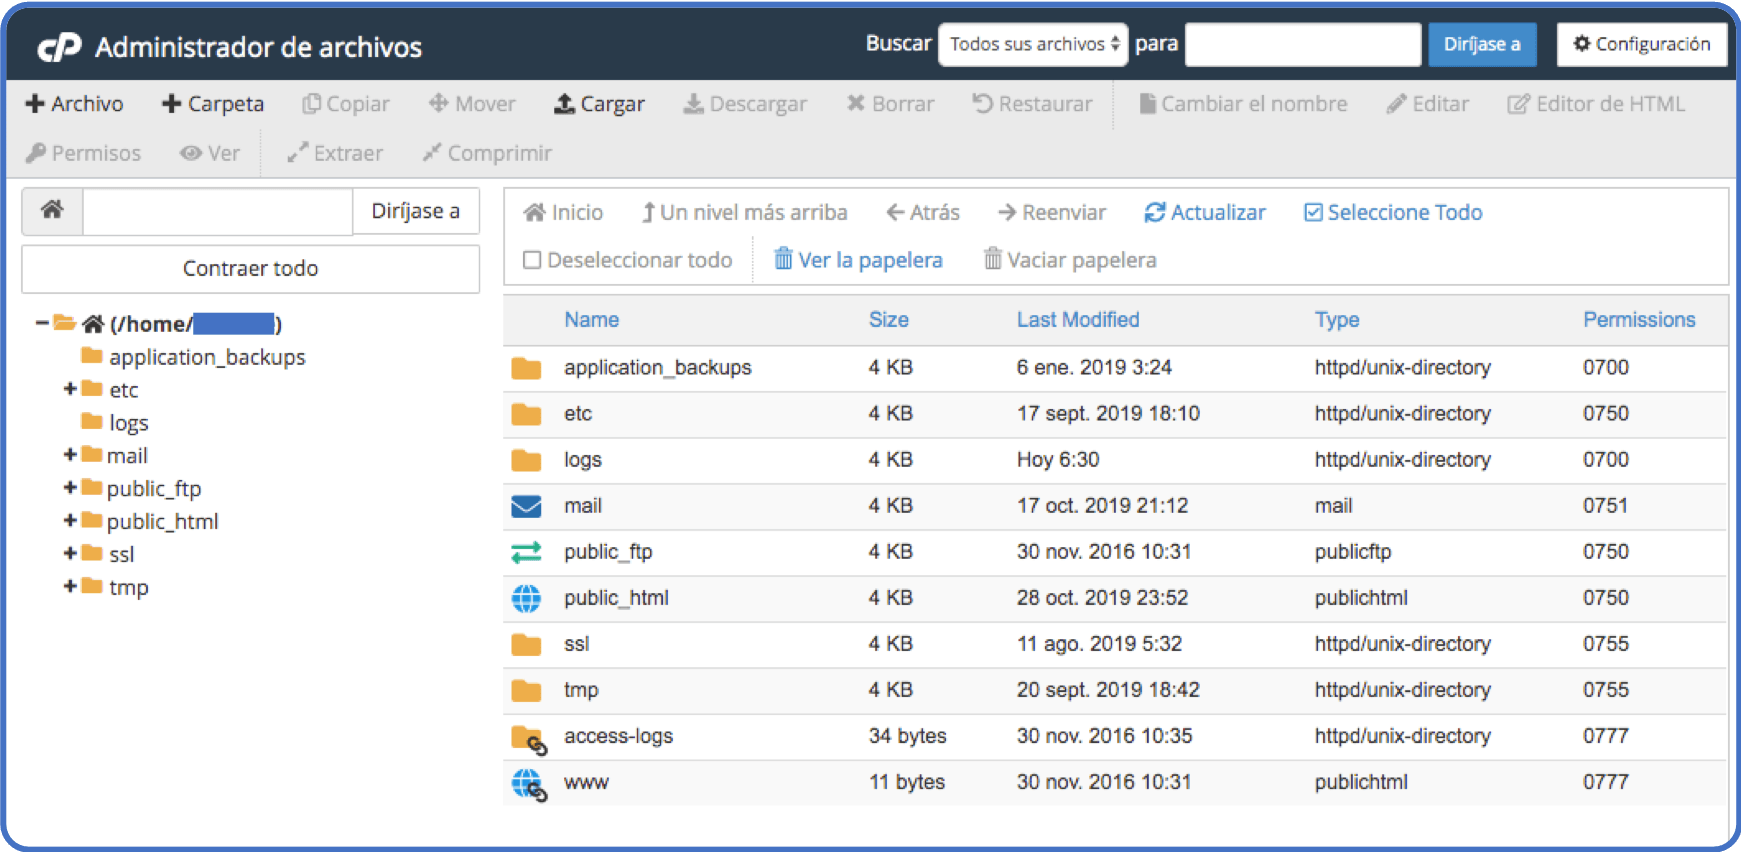Open the Todos sus archivos search dropdown
Image resolution: width=1741 pixels, height=852 pixels.
pyautogui.click(x=1033, y=44)
